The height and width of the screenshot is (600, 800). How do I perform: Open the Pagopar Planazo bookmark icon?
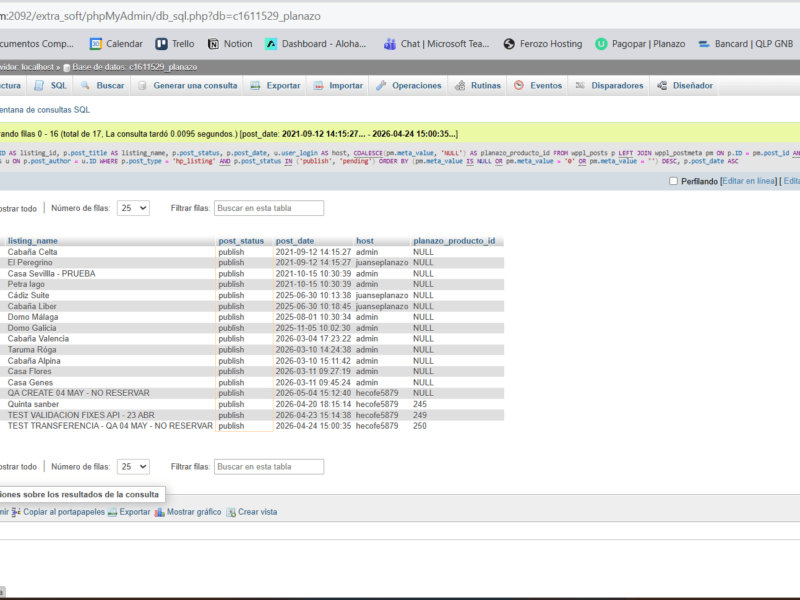click(x=601, y=44)
